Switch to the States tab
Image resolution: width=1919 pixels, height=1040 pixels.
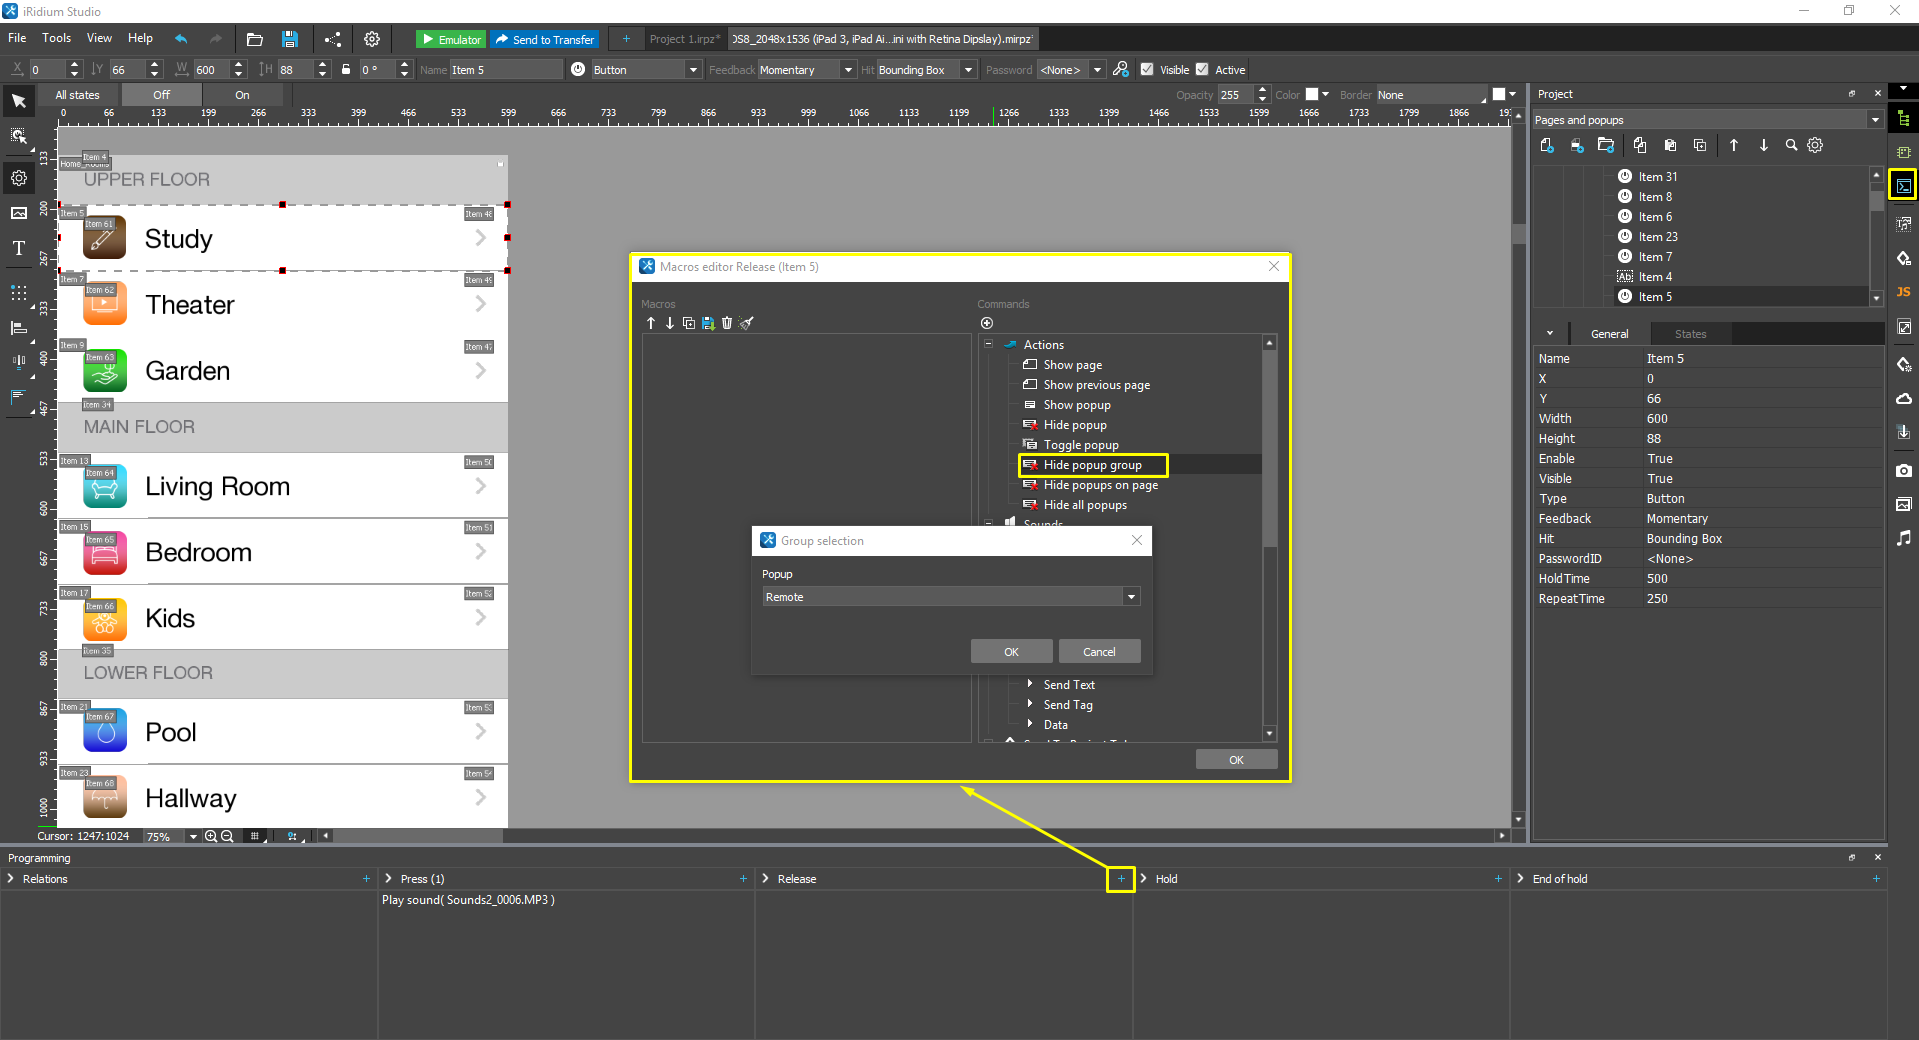(x=1690, y=334)
